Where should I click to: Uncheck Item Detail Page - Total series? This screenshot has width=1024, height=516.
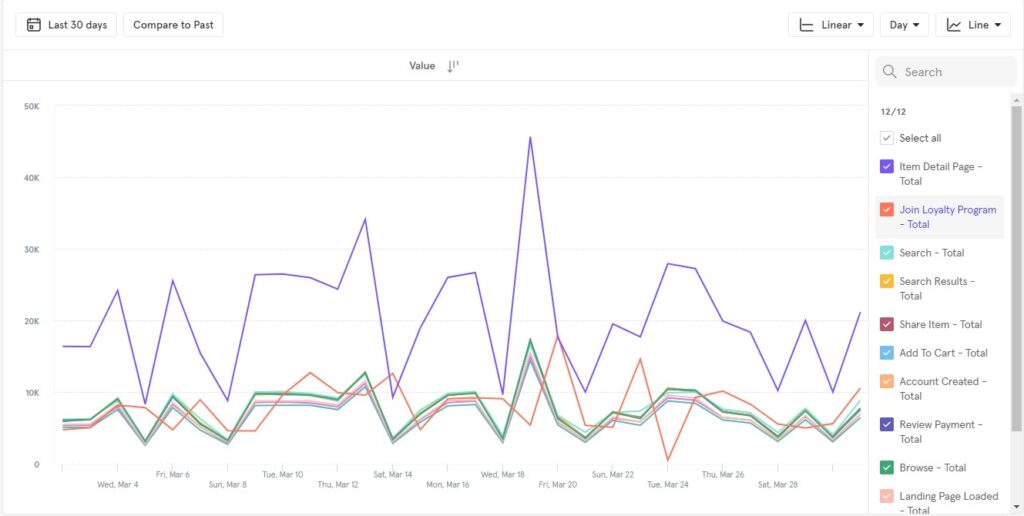point(886,167)
